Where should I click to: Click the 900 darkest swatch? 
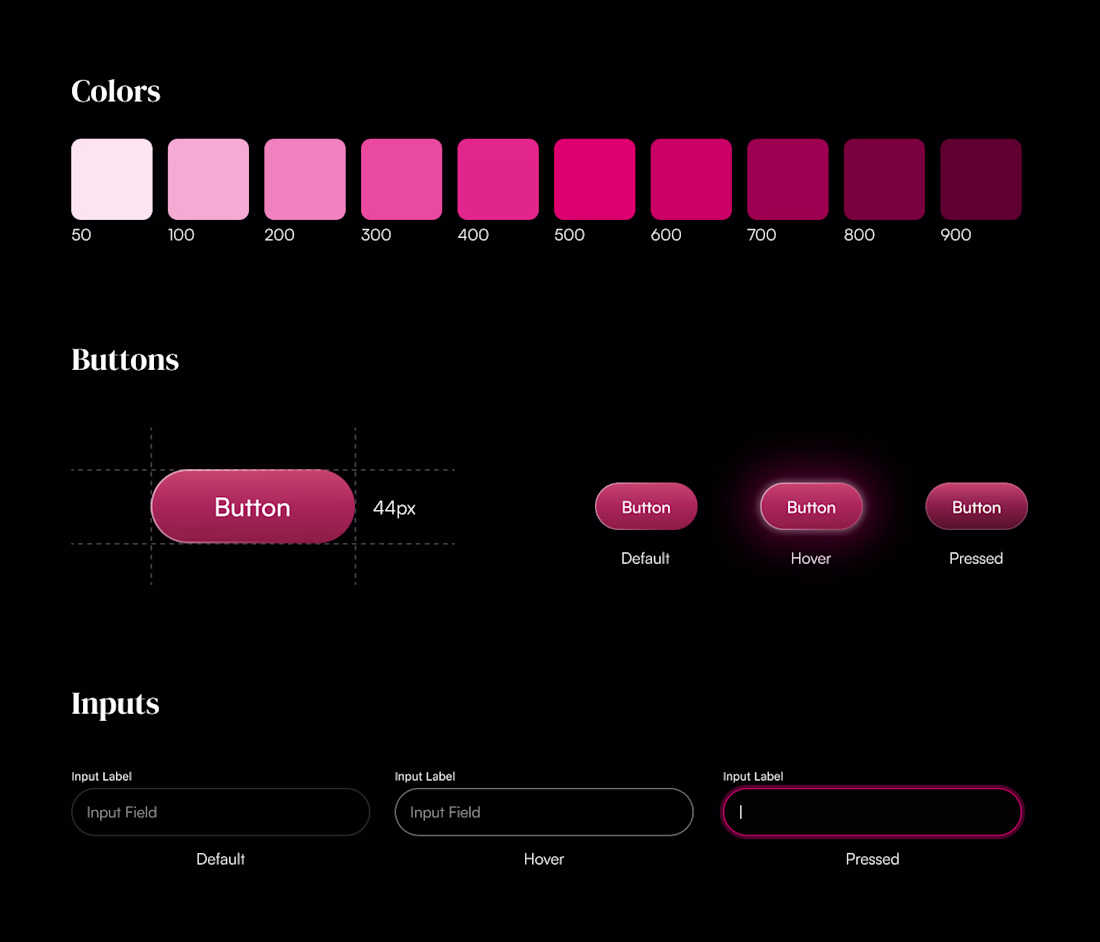[981, 179]
